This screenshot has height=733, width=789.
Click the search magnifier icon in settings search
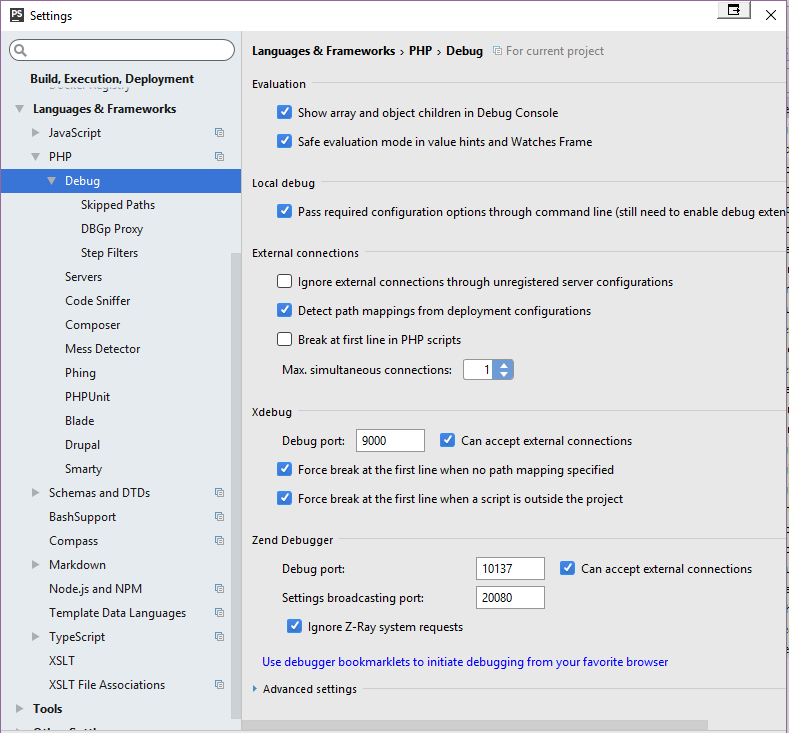(22, 50)
